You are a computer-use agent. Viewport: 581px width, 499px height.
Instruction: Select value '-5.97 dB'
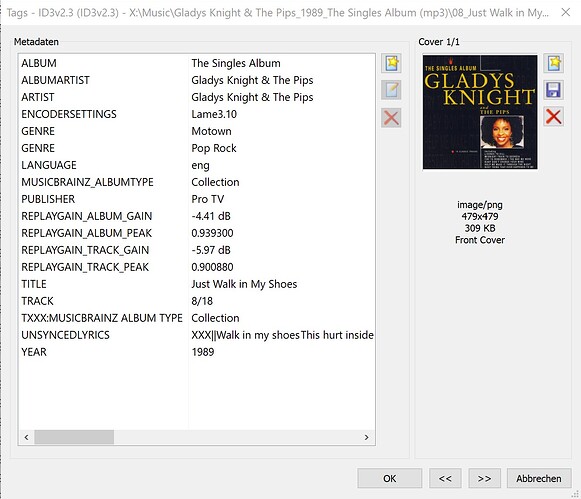click(211, 250)
